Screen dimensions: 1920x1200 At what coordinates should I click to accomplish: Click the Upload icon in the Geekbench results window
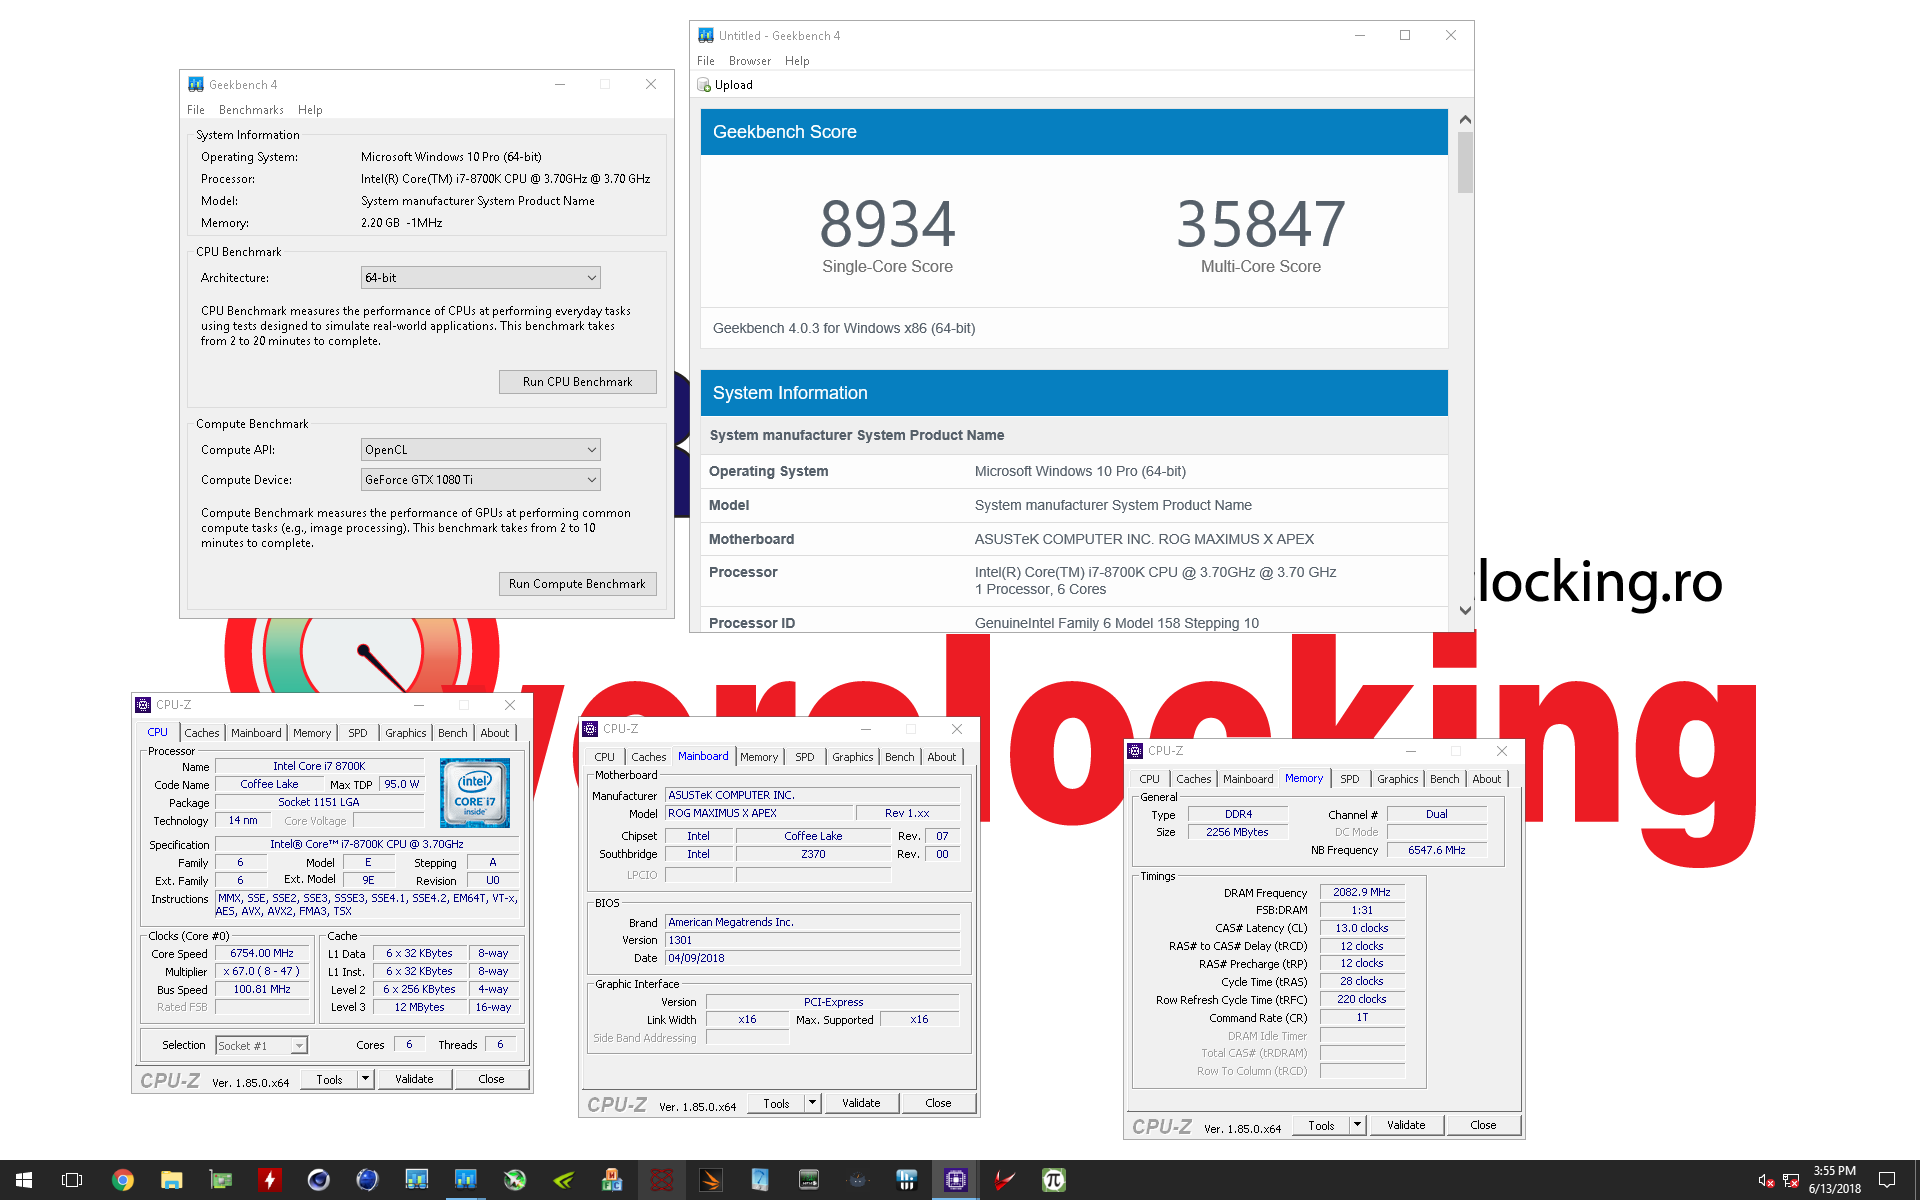click(704, 85)
